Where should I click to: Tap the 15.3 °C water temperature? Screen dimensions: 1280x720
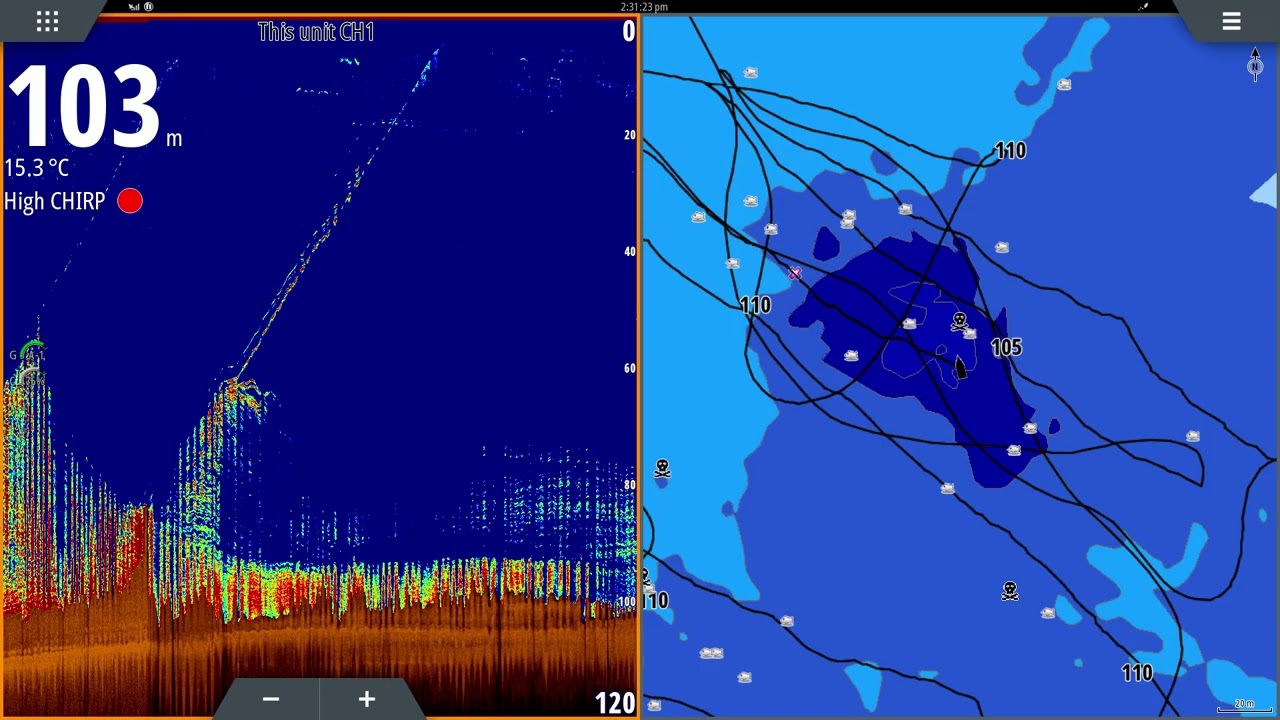[x=36, y=168]
